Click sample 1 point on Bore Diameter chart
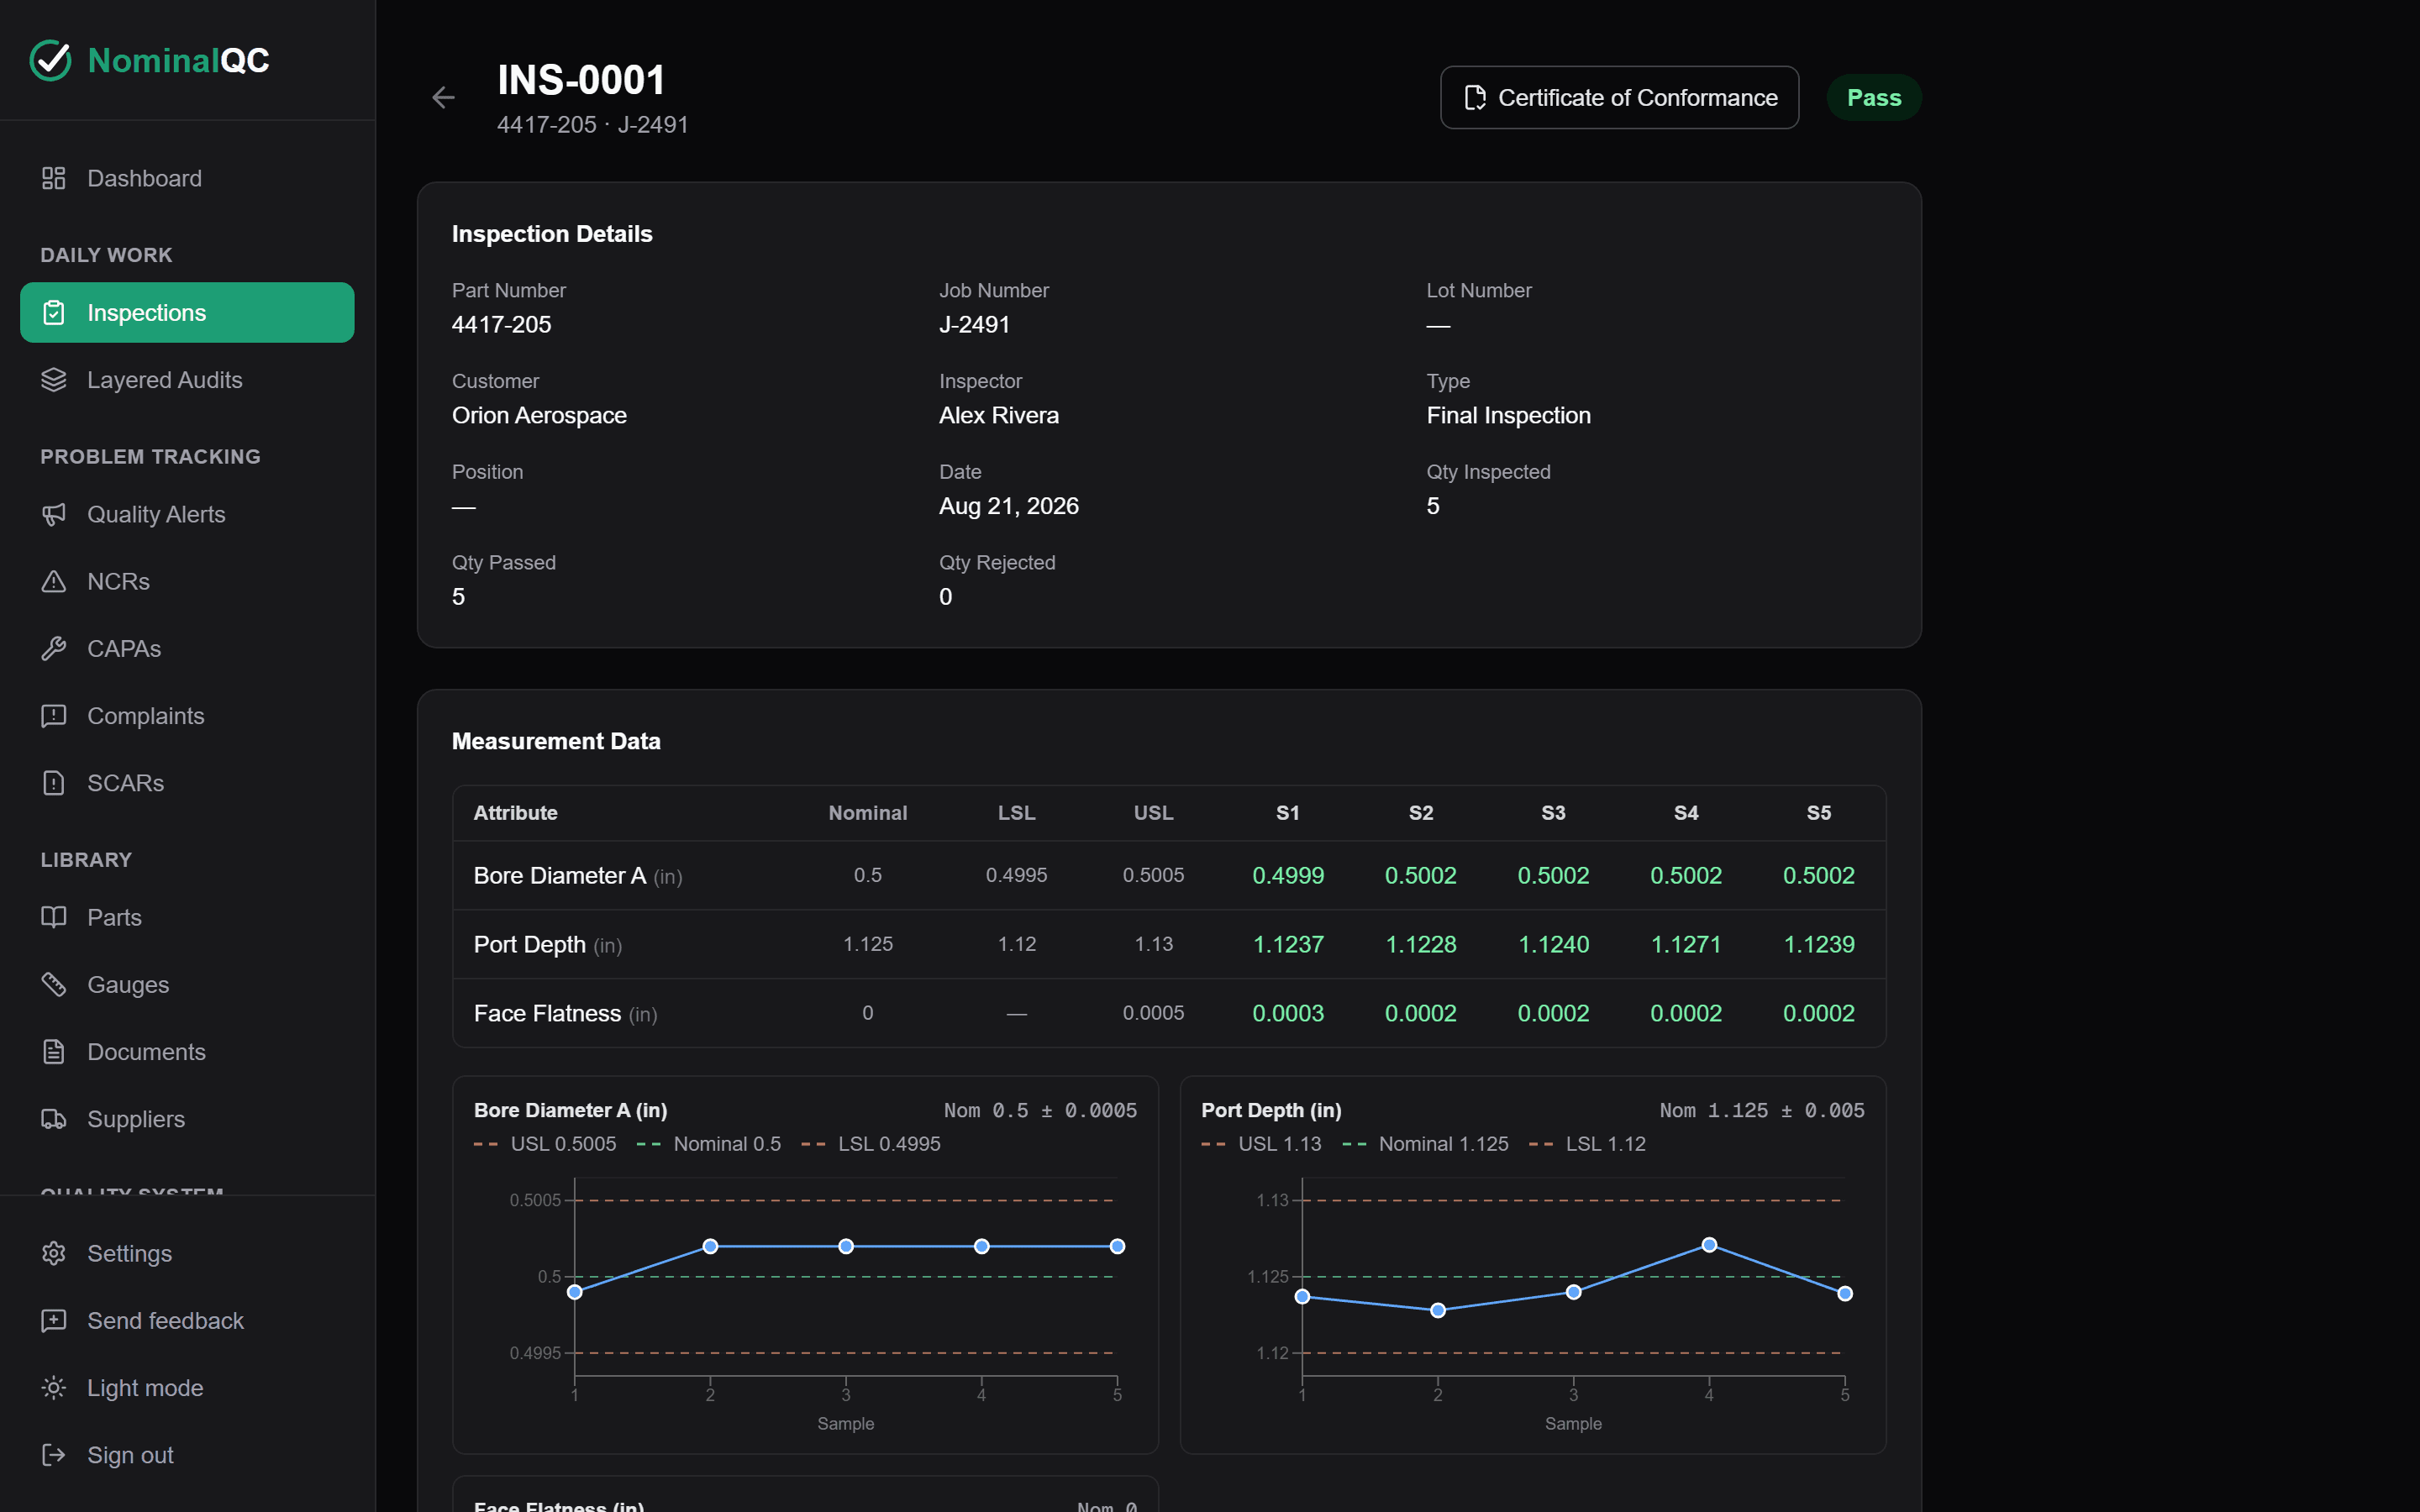The width and height of the screenshot is (2420, 1512). pos(575,1292)
